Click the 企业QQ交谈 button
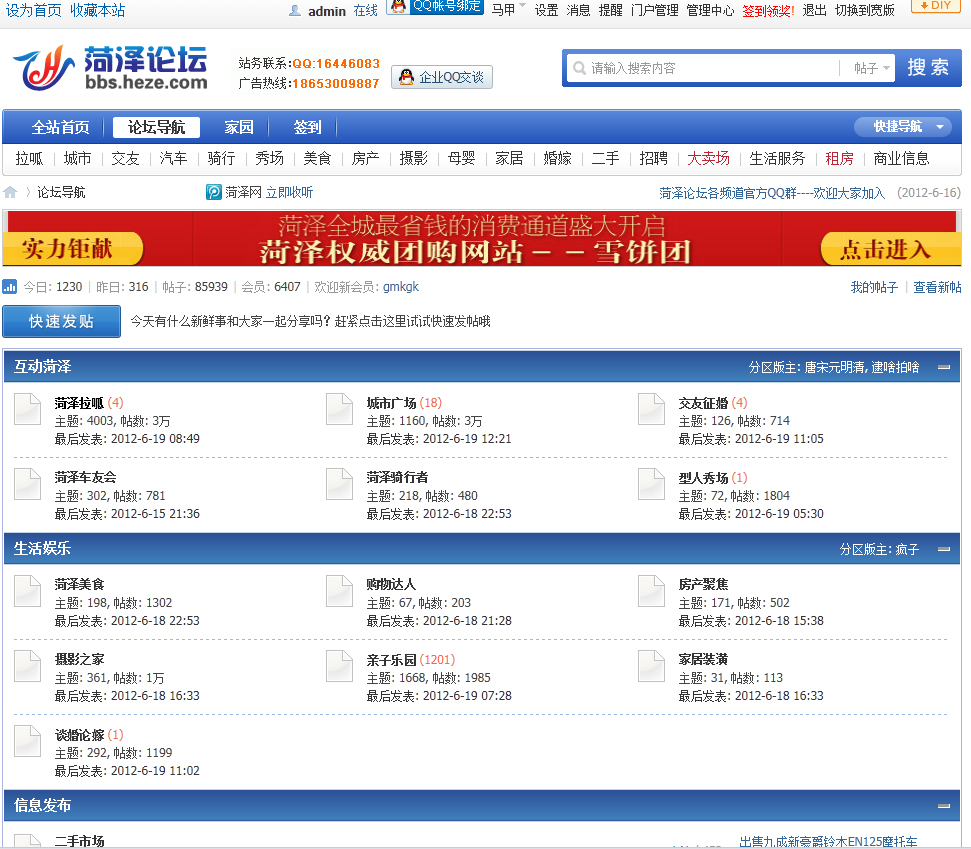 (442, 77)
